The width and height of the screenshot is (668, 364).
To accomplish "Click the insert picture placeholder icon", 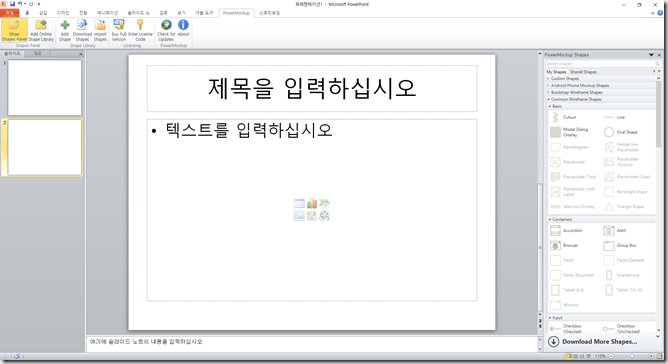I will pyautogui.click(x=299, y=216).
